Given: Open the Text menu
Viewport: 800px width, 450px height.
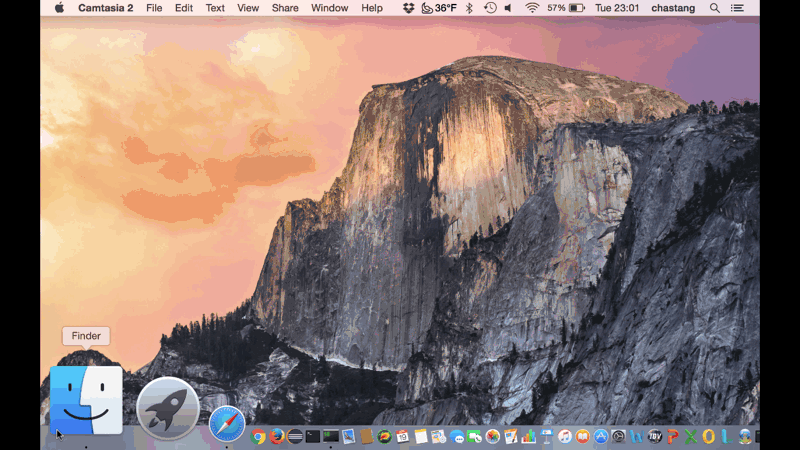Looking at the screenshot, I should pyautogui.click(x=215, y=8).
